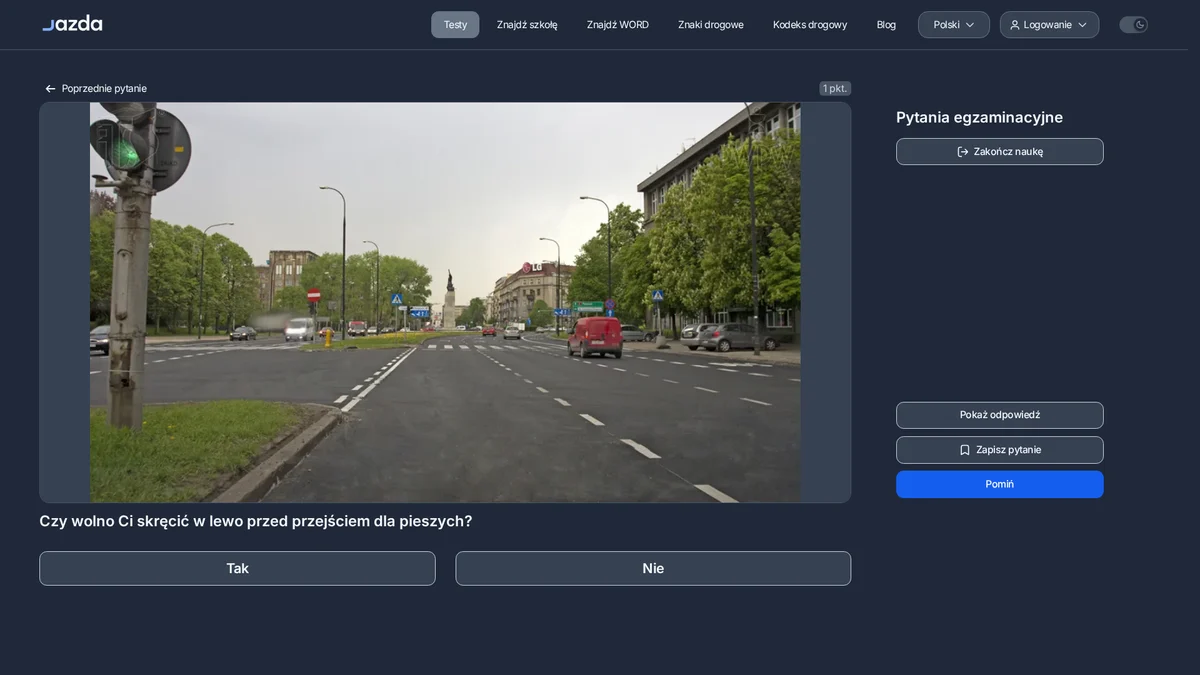Answer Nie to the question

[x=653, y=568]
